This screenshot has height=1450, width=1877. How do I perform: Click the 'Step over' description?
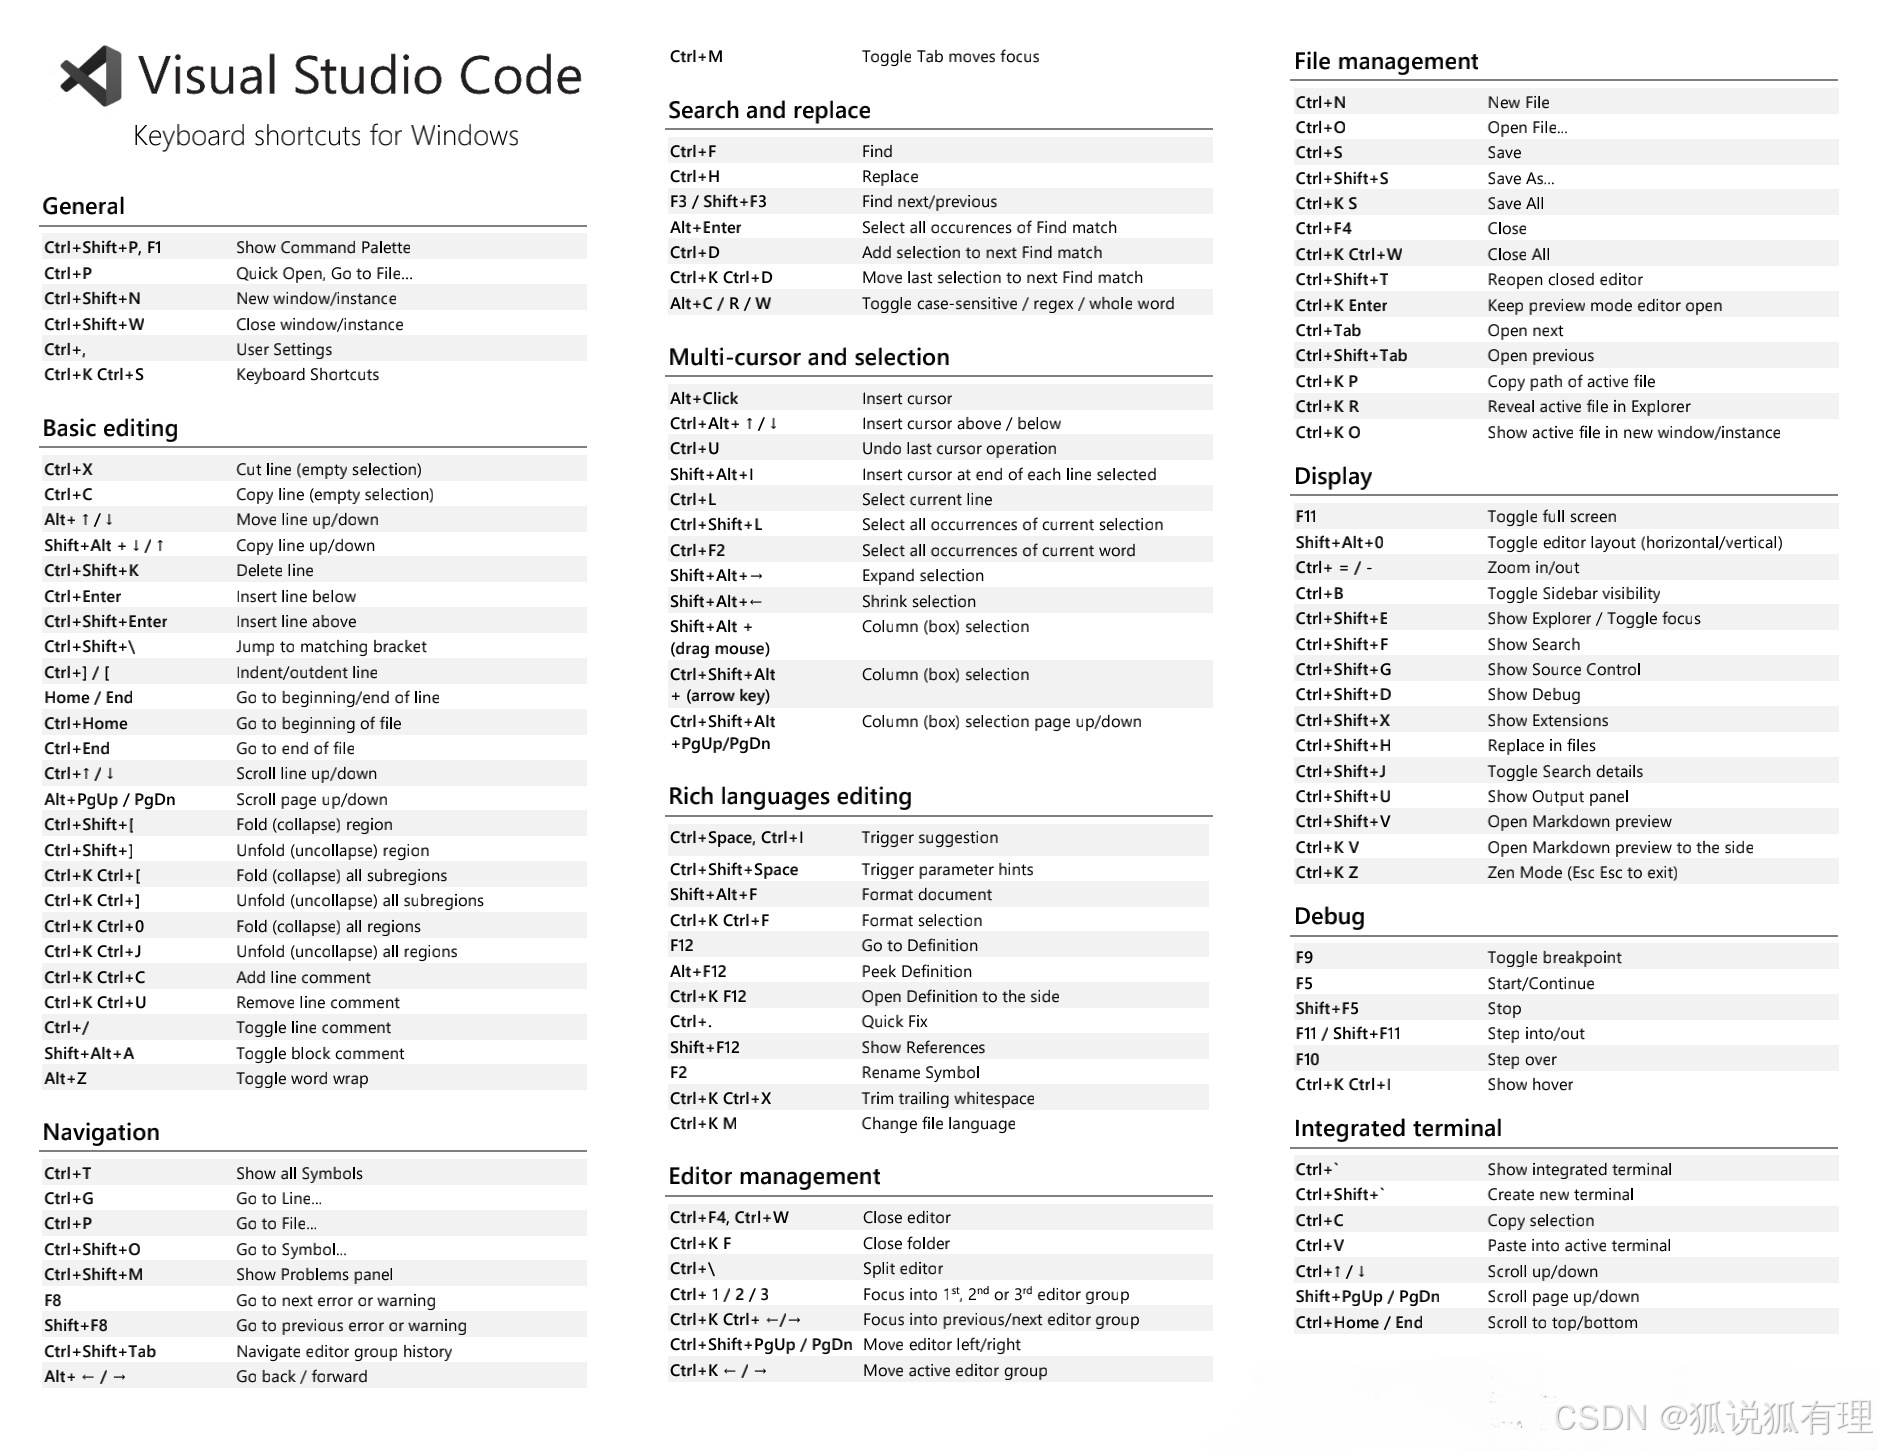[1521, 1059]
